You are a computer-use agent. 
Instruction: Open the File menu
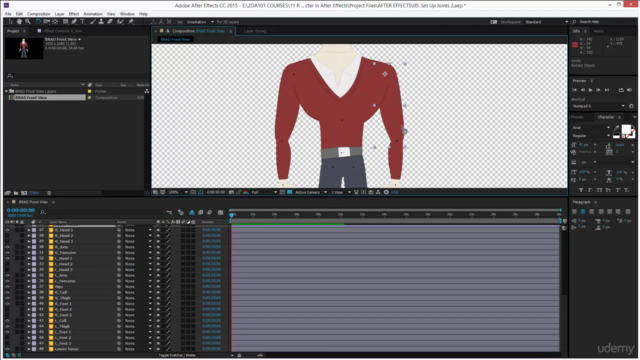pyautogui.click(x=8, y=14)
